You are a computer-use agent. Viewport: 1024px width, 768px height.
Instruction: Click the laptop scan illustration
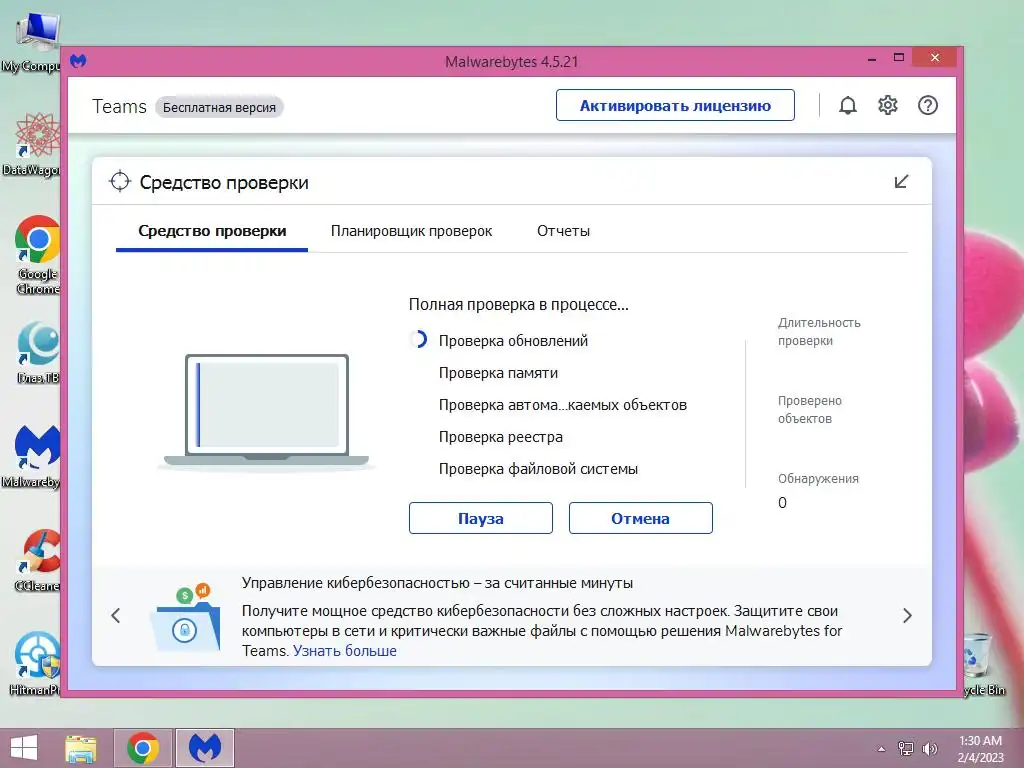266,411
